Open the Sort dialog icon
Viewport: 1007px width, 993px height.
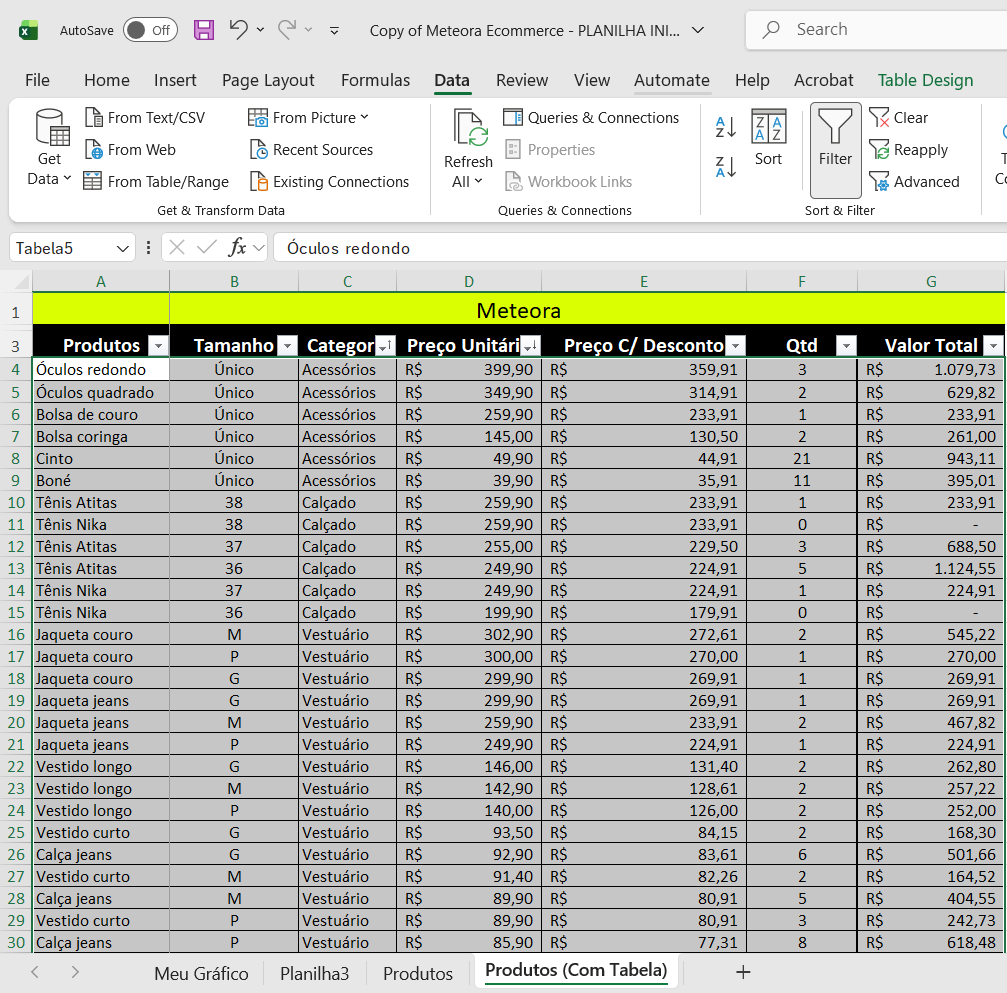(768, 138)
